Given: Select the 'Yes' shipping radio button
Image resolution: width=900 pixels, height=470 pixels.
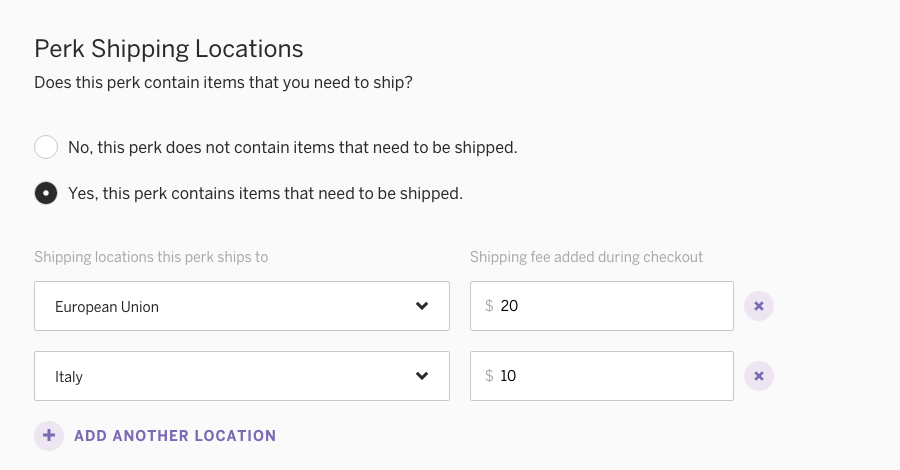Looking at the screenshot, I should 46,193.
